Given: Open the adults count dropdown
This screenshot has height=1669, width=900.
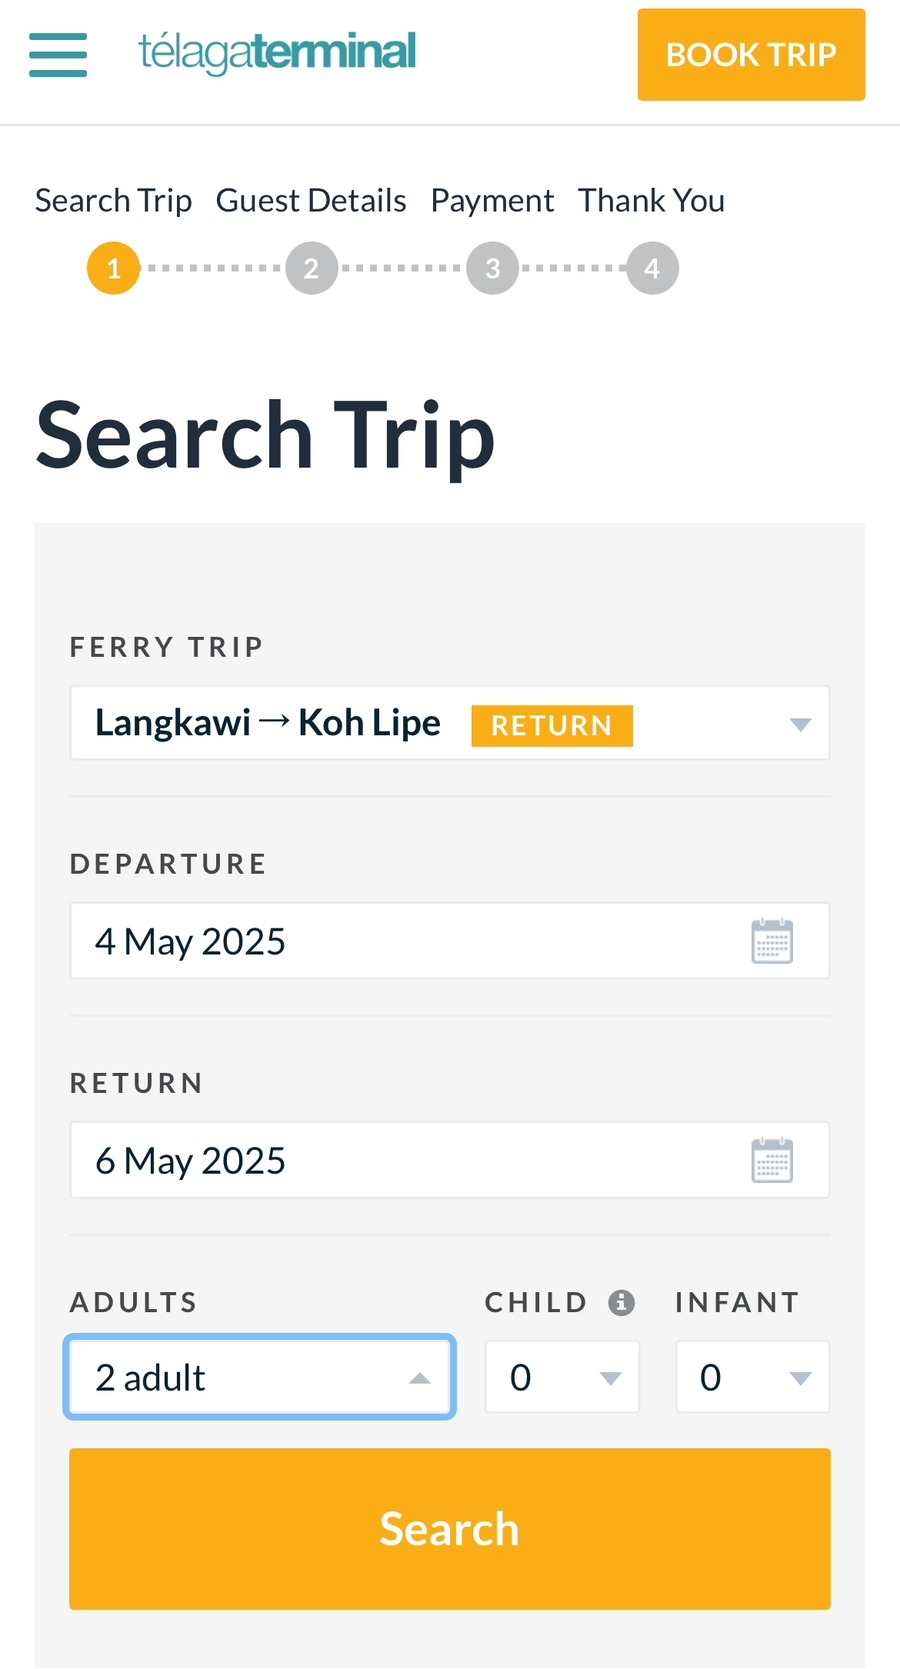Looking at the screenshot, I should pyautogui.click(x=260, y=1377).
